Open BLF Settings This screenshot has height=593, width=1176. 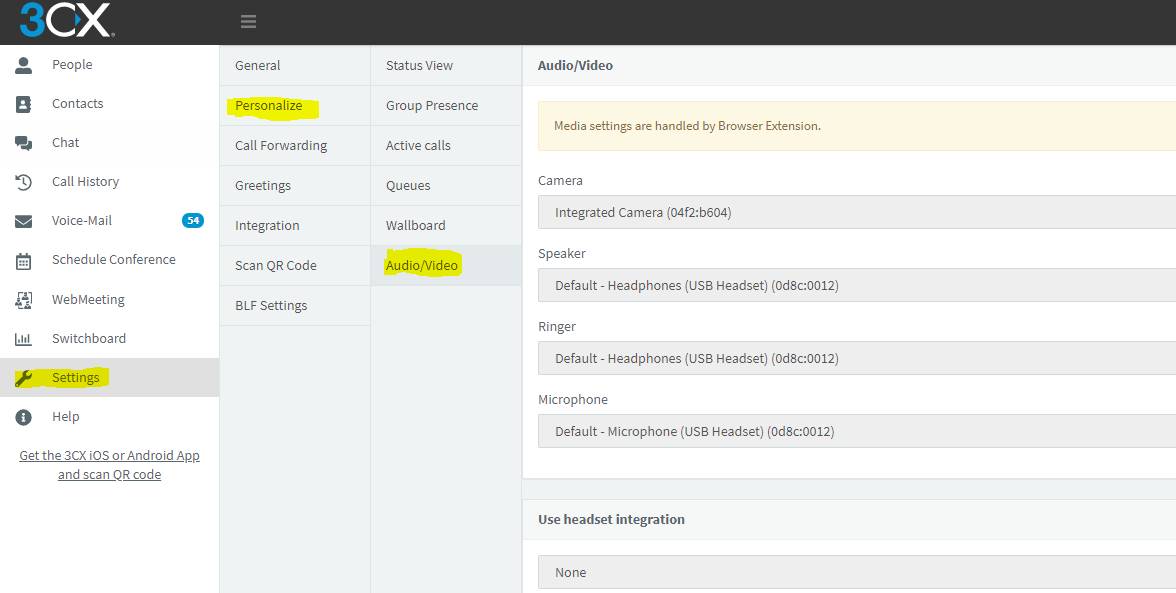[295, 305]
